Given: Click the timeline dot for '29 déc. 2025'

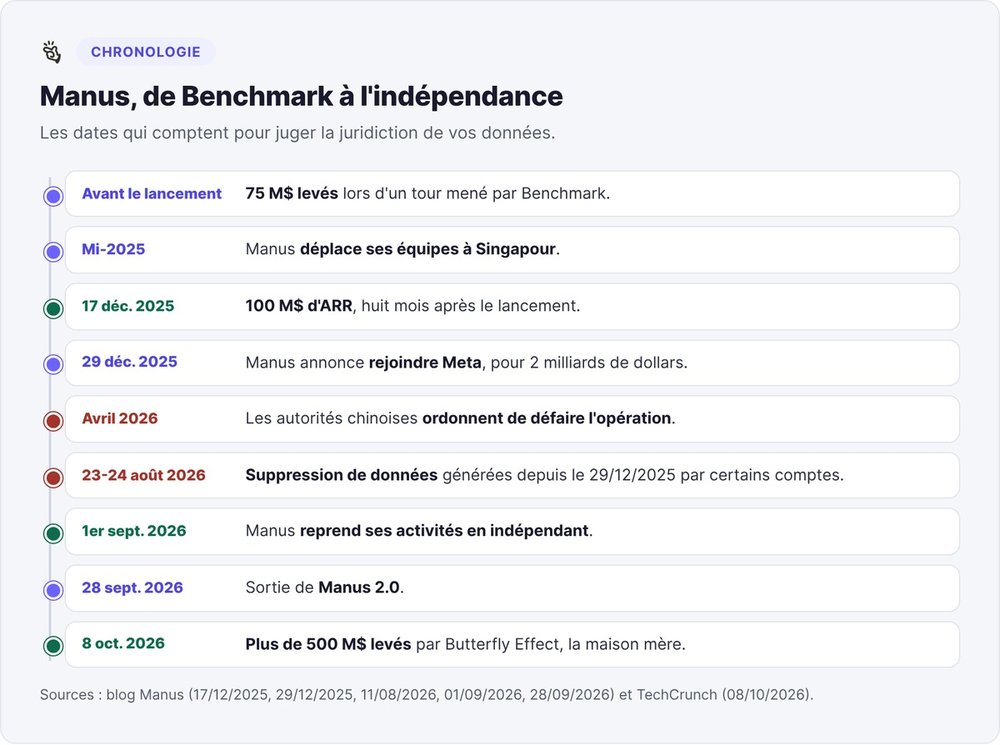Looking at the screenshot, I should pos(54,364).
